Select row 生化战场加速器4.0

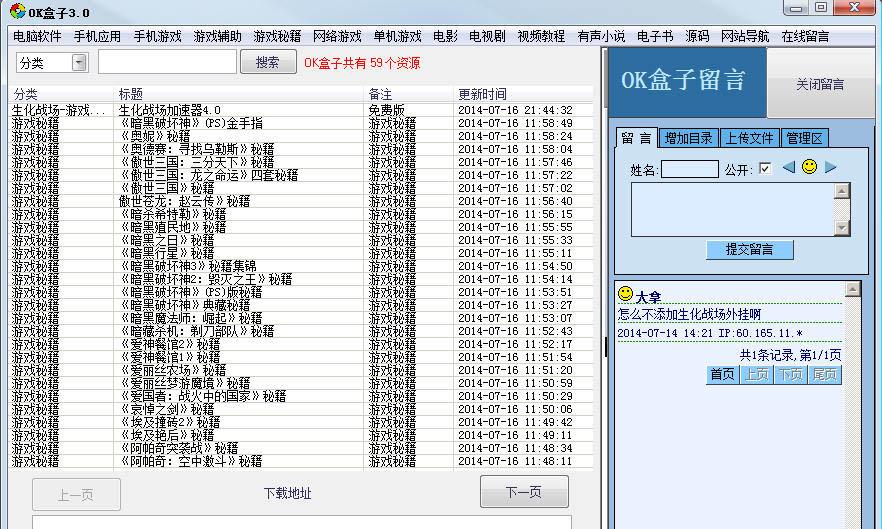click(x=301, y=110)
